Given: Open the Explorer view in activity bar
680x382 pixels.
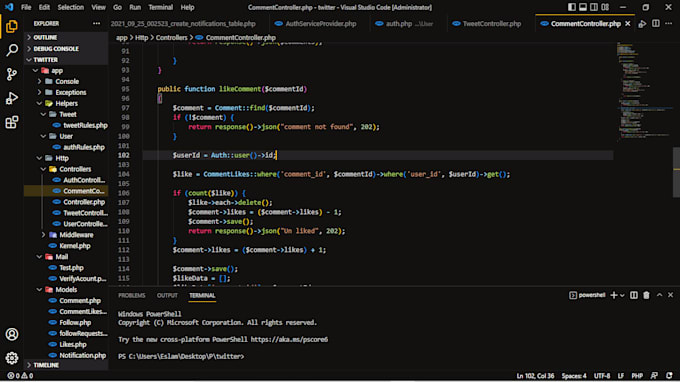Looking at the screenshot, I should tap(12, 26).
